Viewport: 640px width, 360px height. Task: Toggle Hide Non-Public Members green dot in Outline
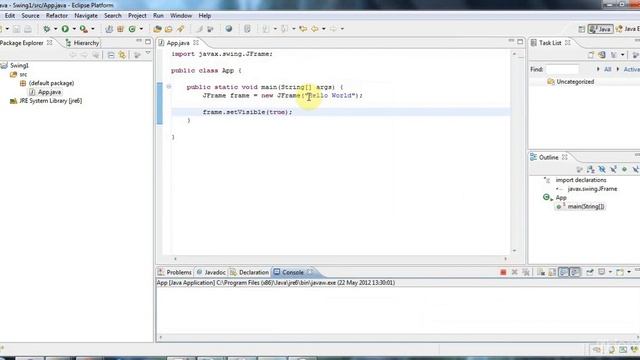[624, 169]
